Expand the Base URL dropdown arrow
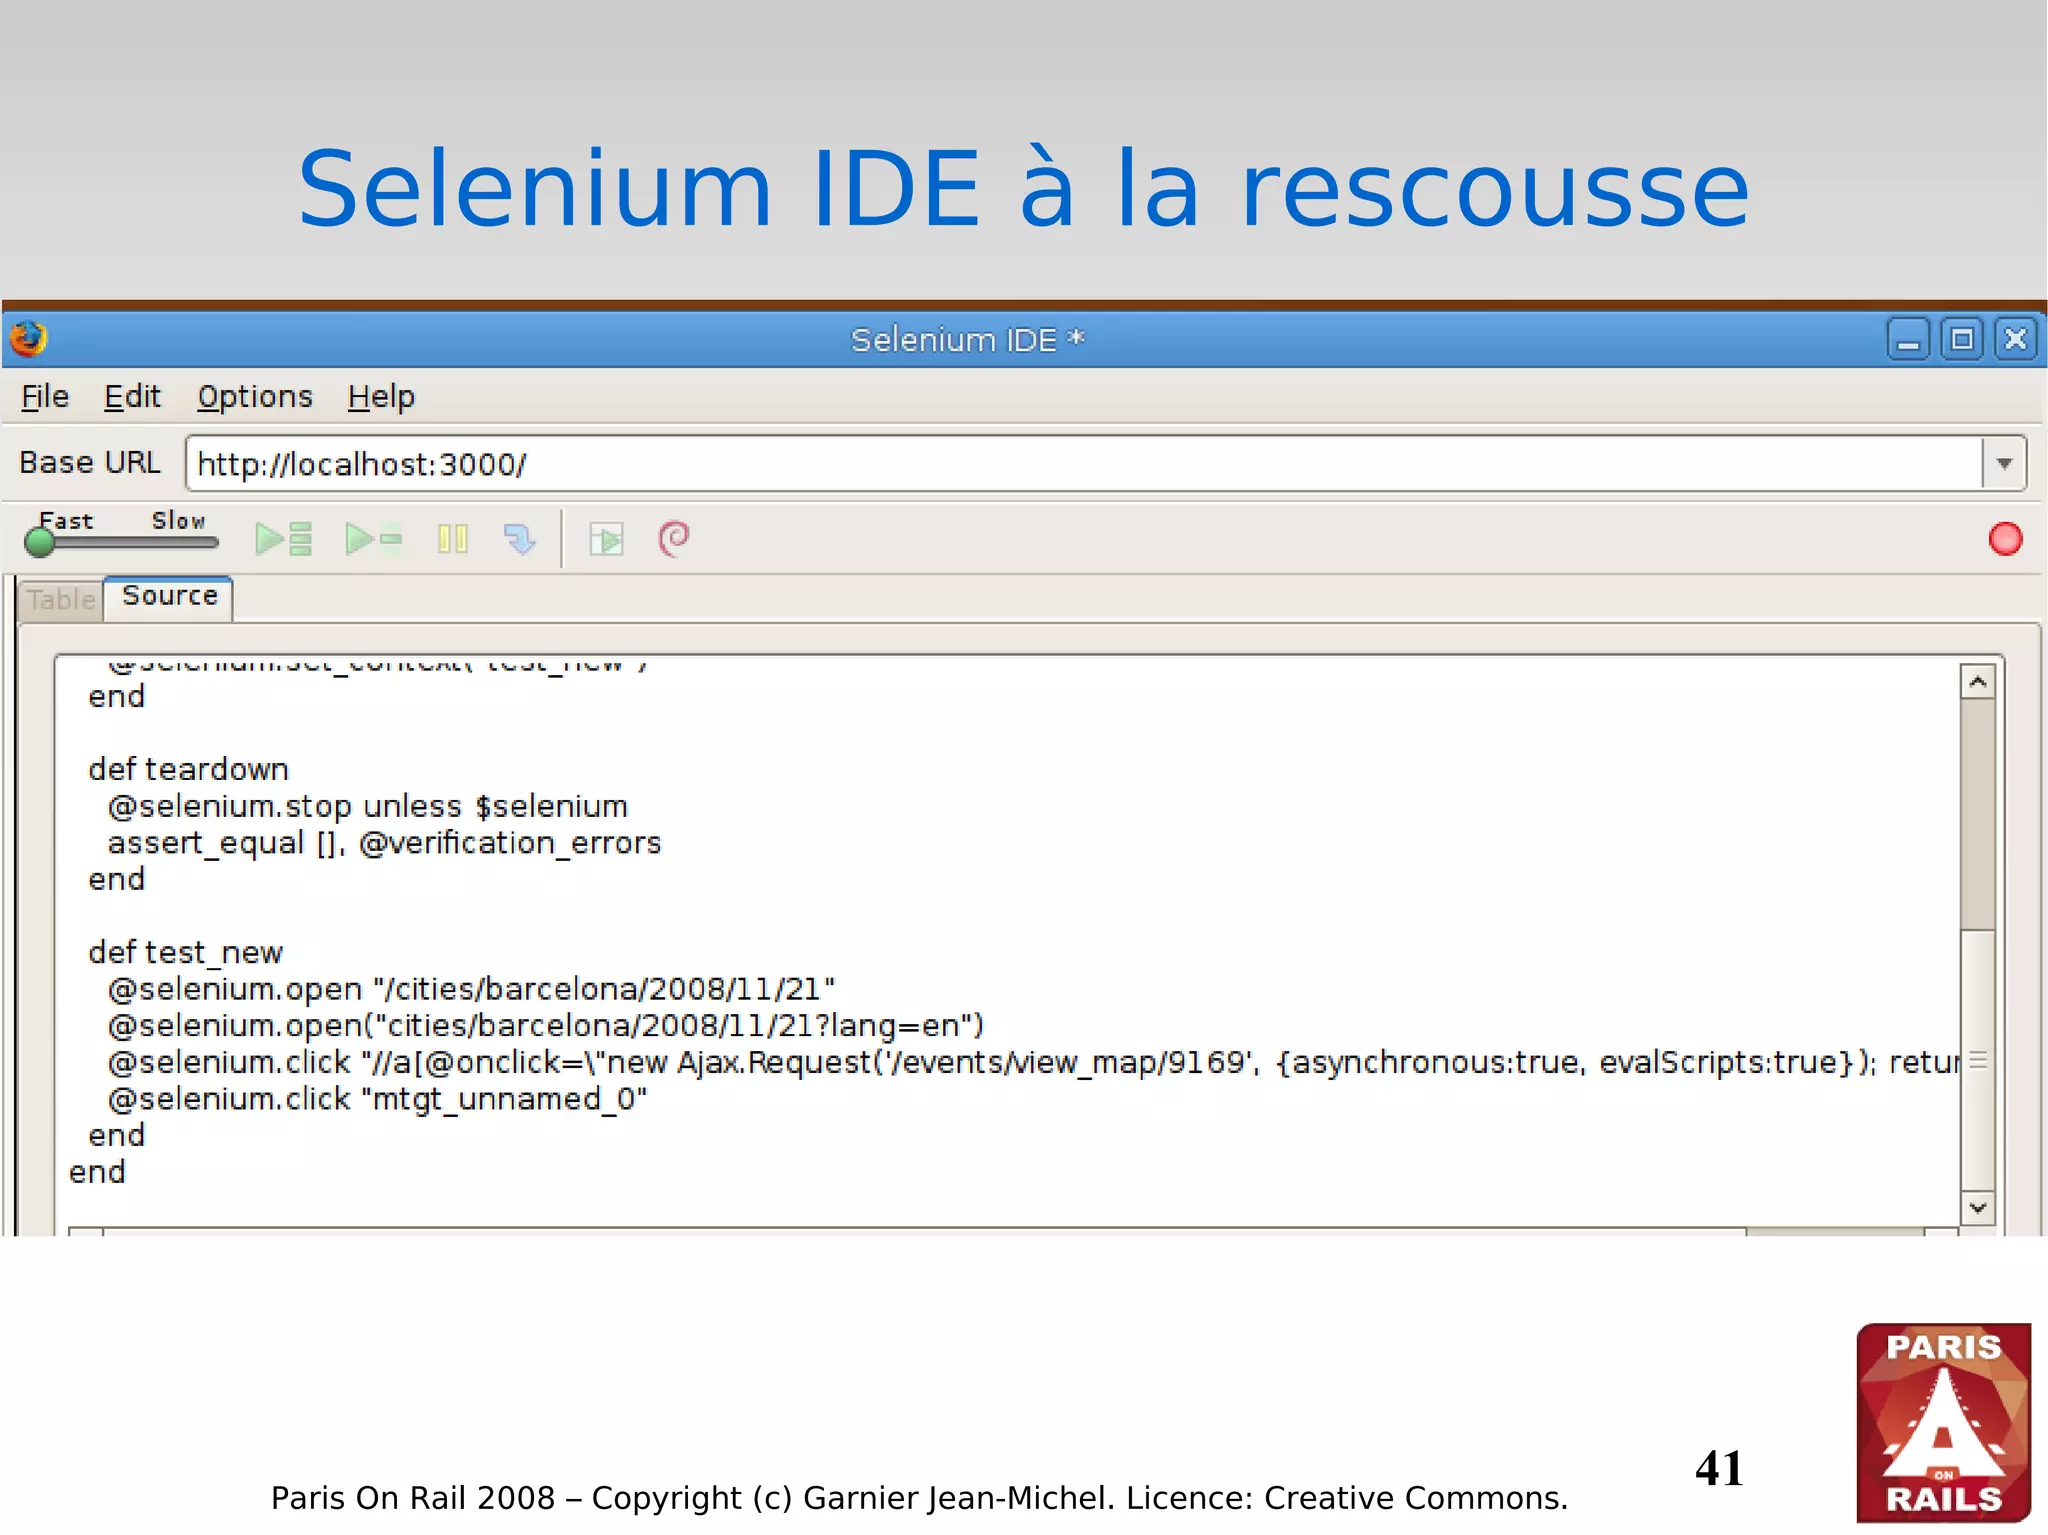 pos(2004,464)
